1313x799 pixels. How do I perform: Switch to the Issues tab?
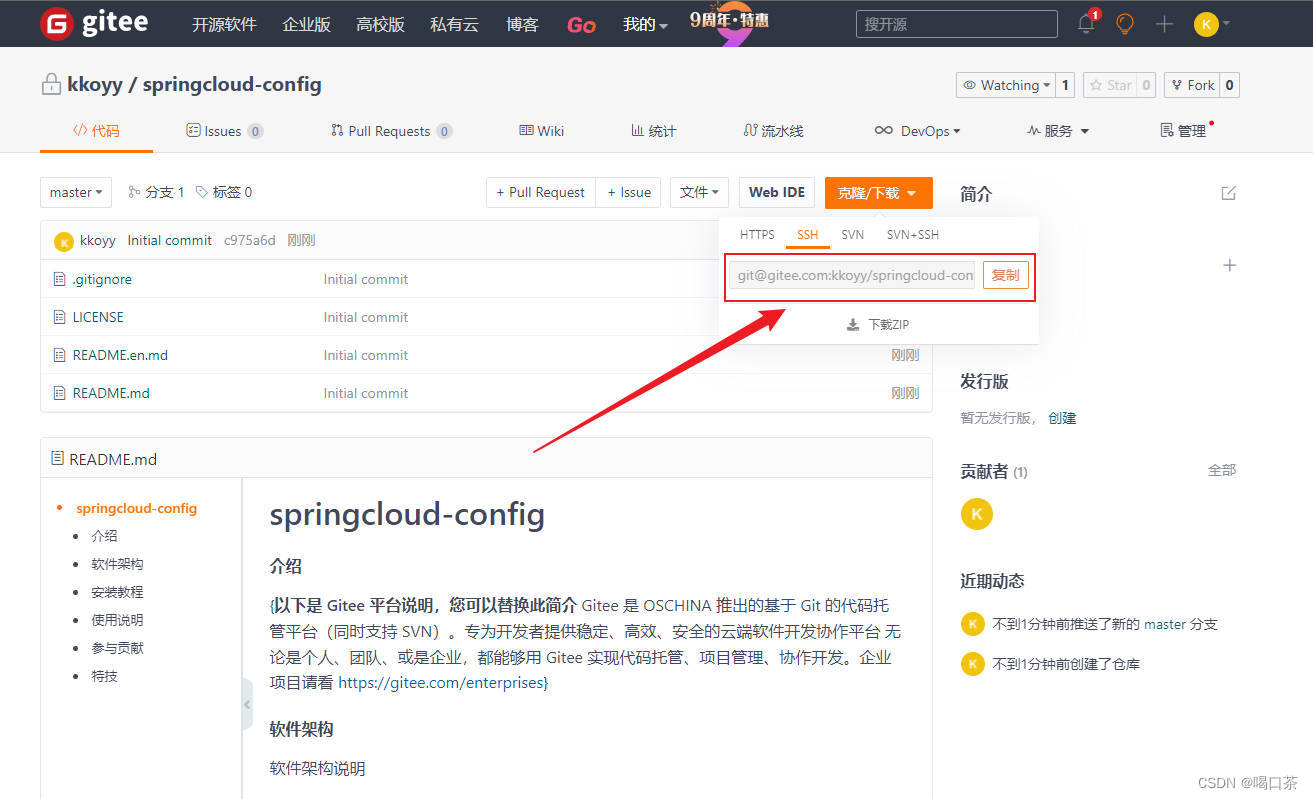coord(224,131)
